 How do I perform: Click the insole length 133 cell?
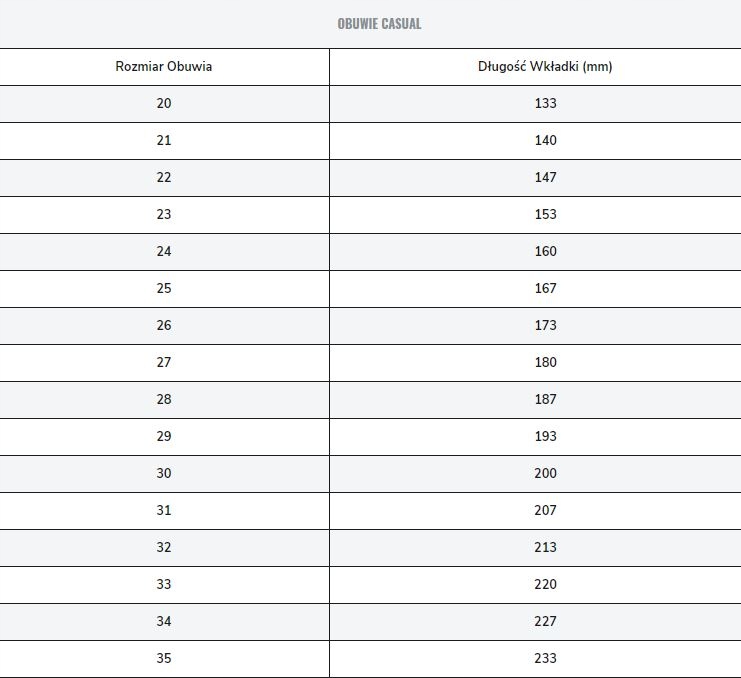[545, 103]
